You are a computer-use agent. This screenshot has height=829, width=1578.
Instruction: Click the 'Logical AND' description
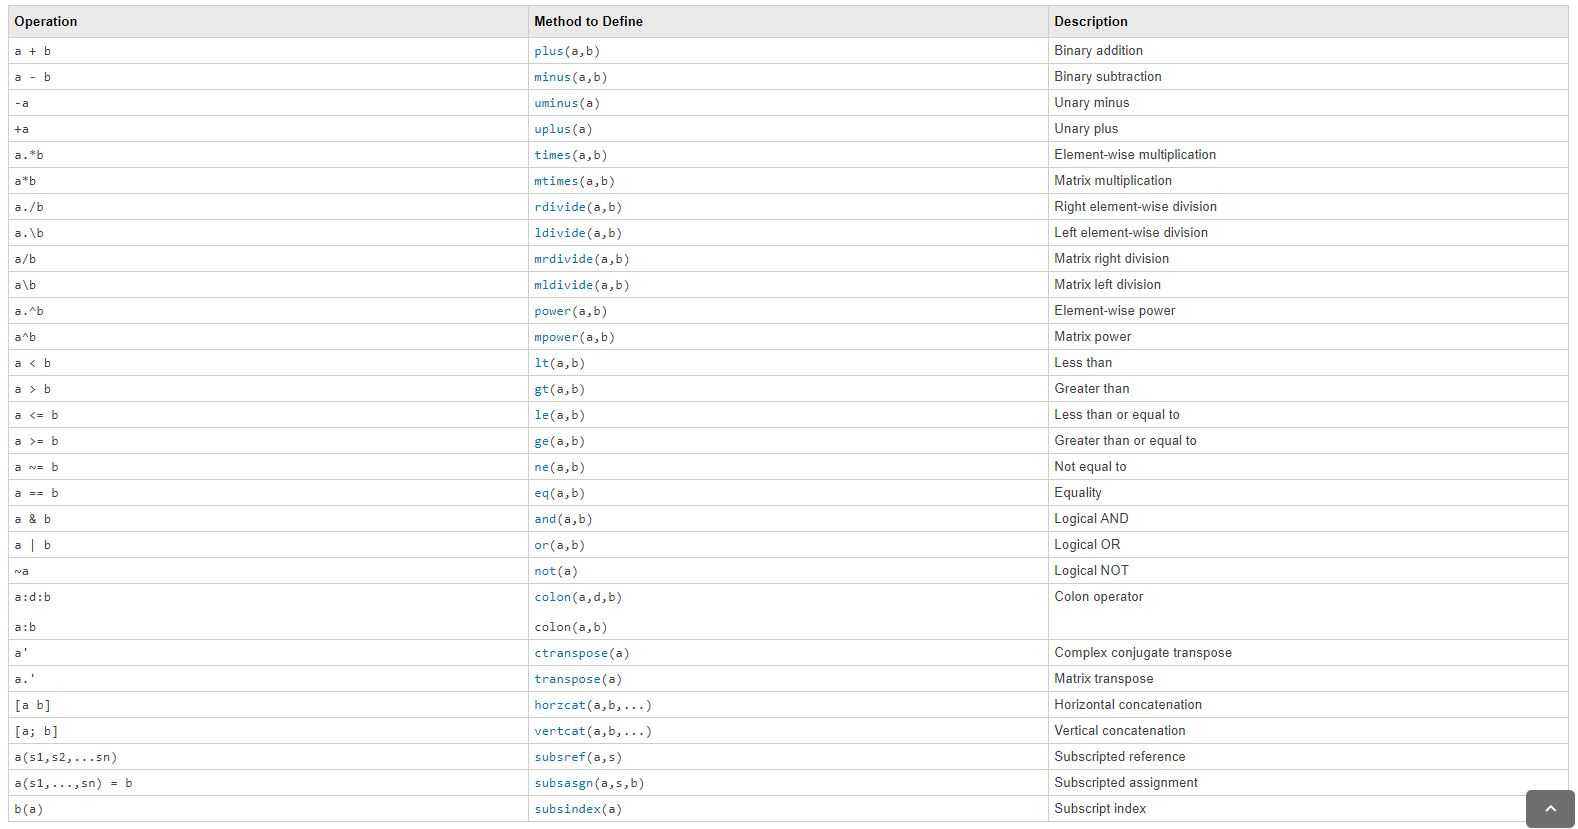coord(1091,518)
